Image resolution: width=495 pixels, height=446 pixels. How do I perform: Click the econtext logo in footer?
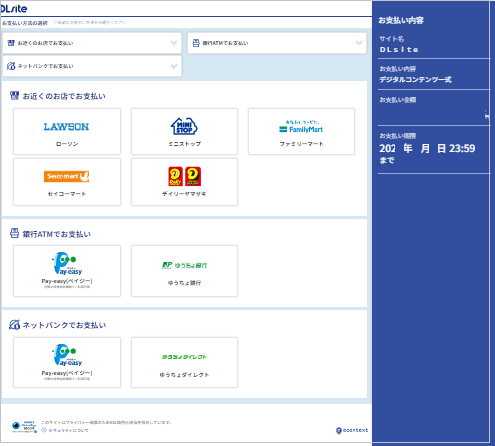[352, 430]
